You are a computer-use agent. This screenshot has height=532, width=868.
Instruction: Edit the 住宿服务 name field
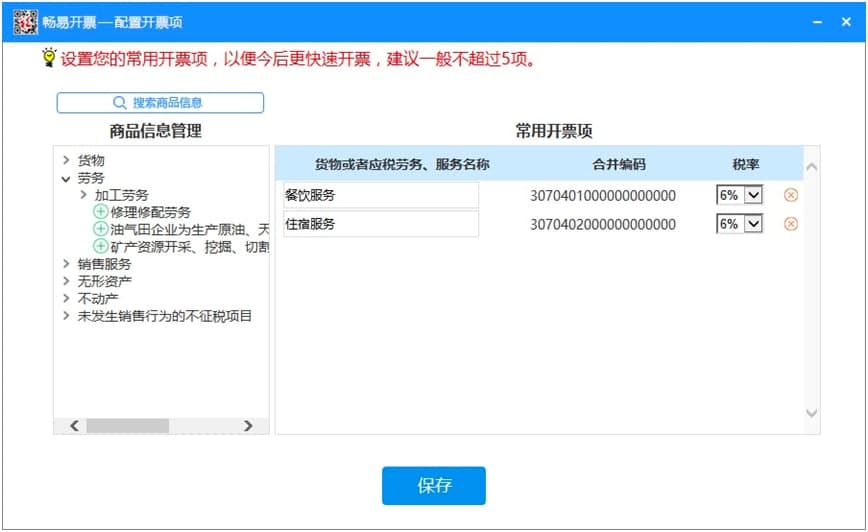point(381,224)
